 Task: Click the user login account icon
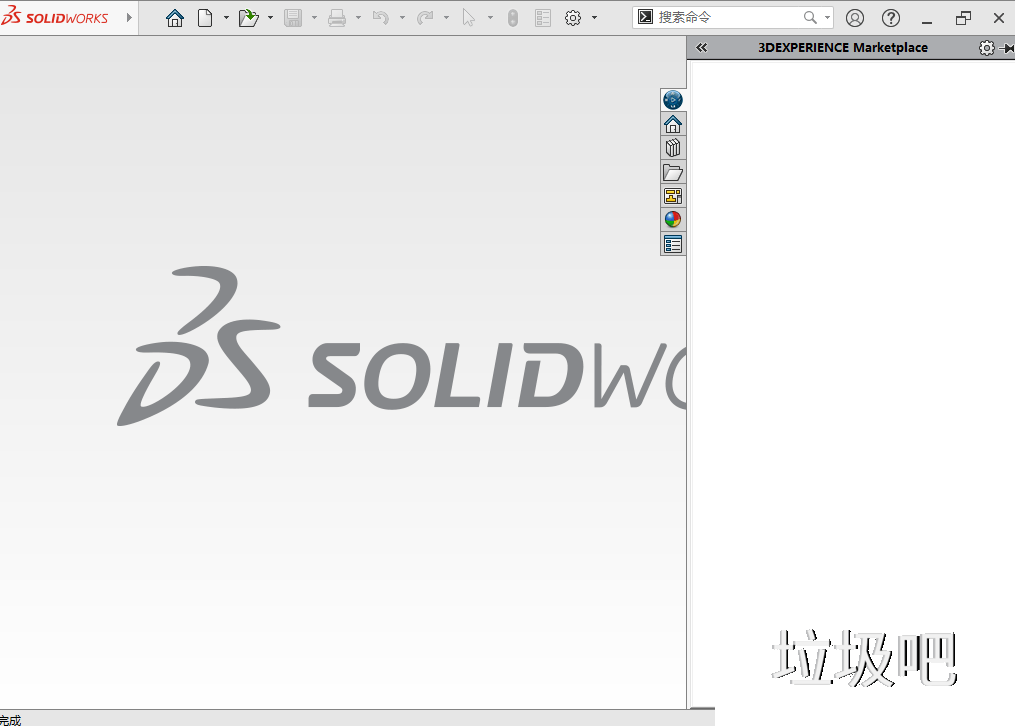pyautogui.click(x=855, y=18)
